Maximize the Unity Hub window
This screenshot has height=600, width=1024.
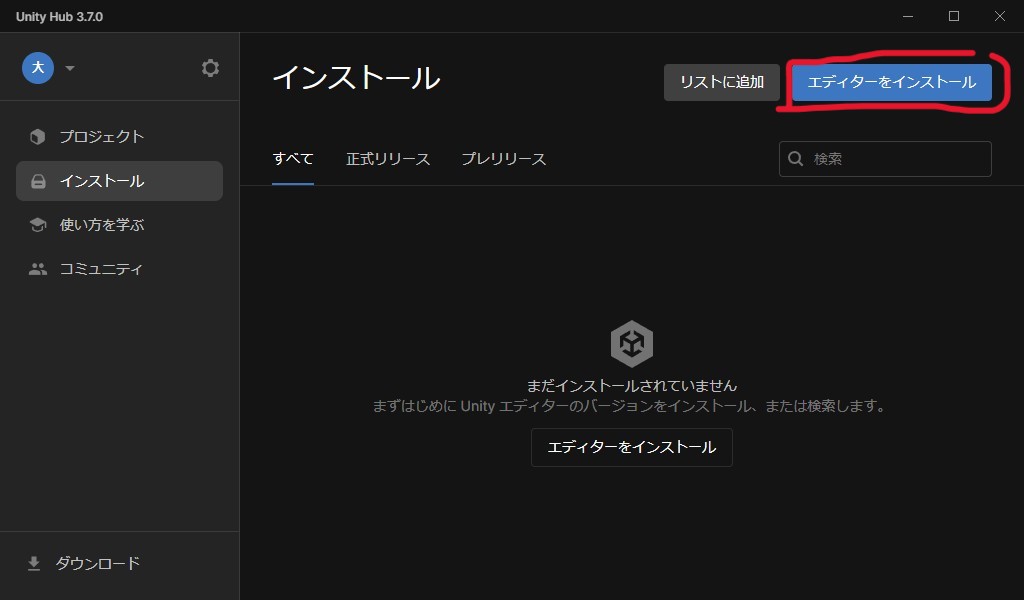click(954, 16)
